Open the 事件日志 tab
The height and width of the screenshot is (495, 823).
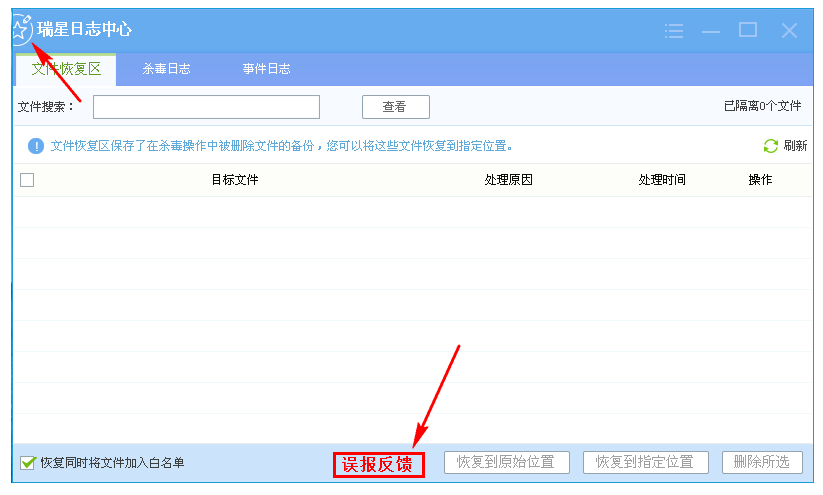pos(267,69)
